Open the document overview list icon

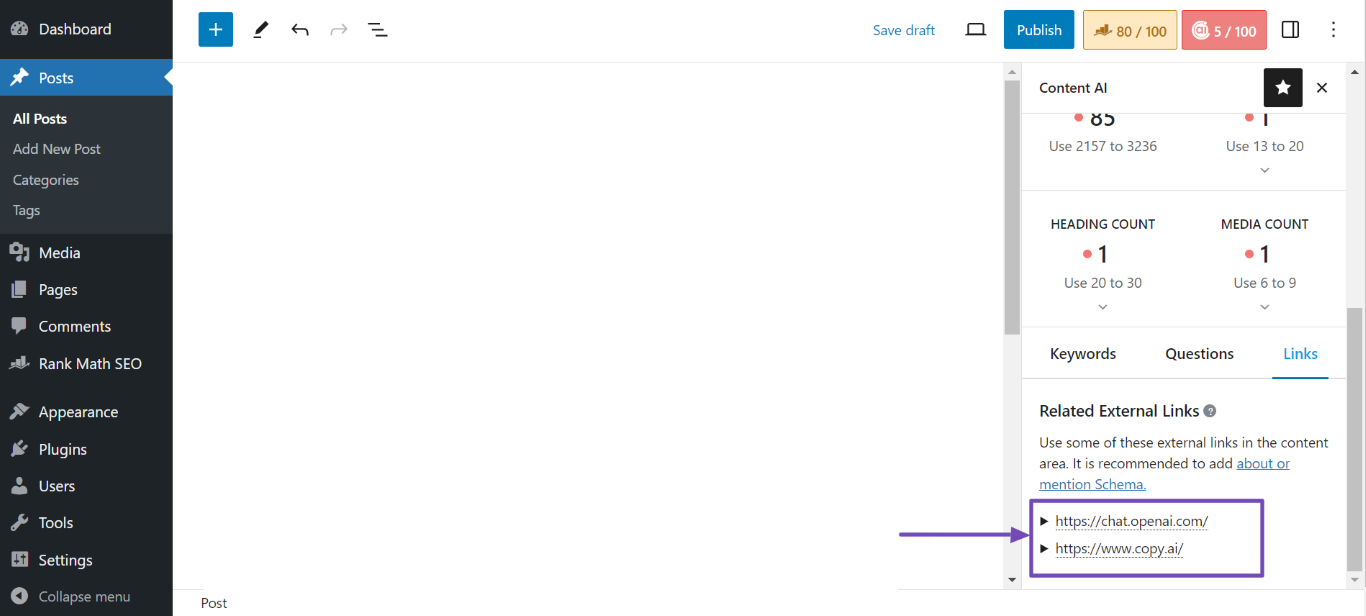(x=378, y=30)
